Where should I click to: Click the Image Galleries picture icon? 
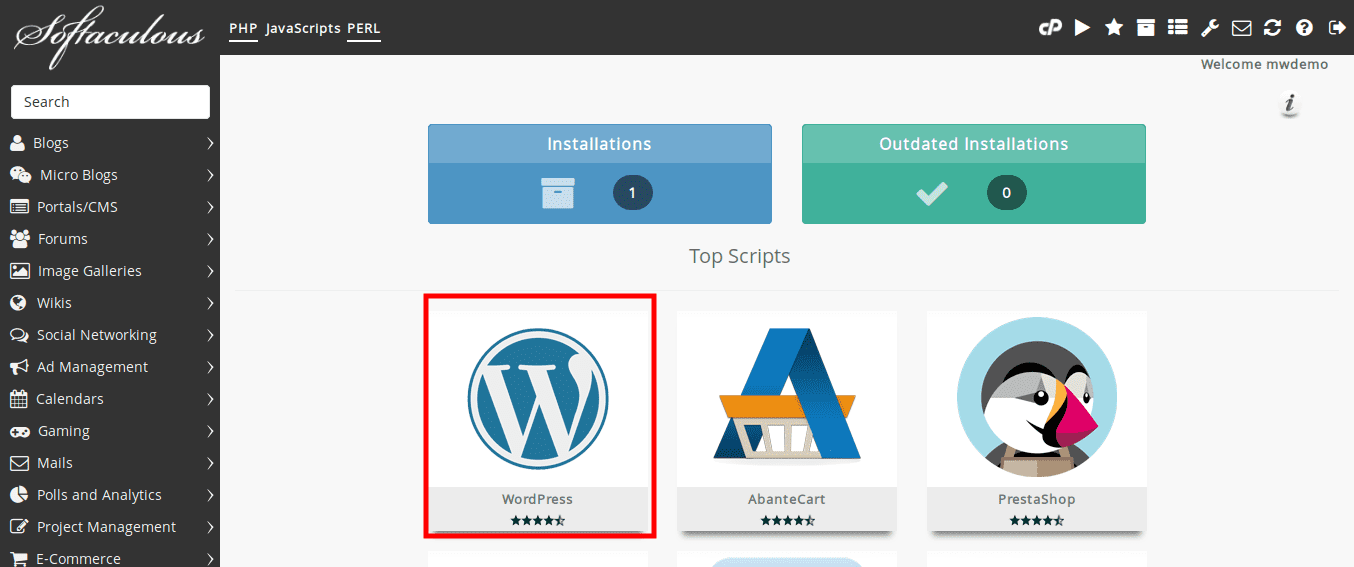pos(18,271)
